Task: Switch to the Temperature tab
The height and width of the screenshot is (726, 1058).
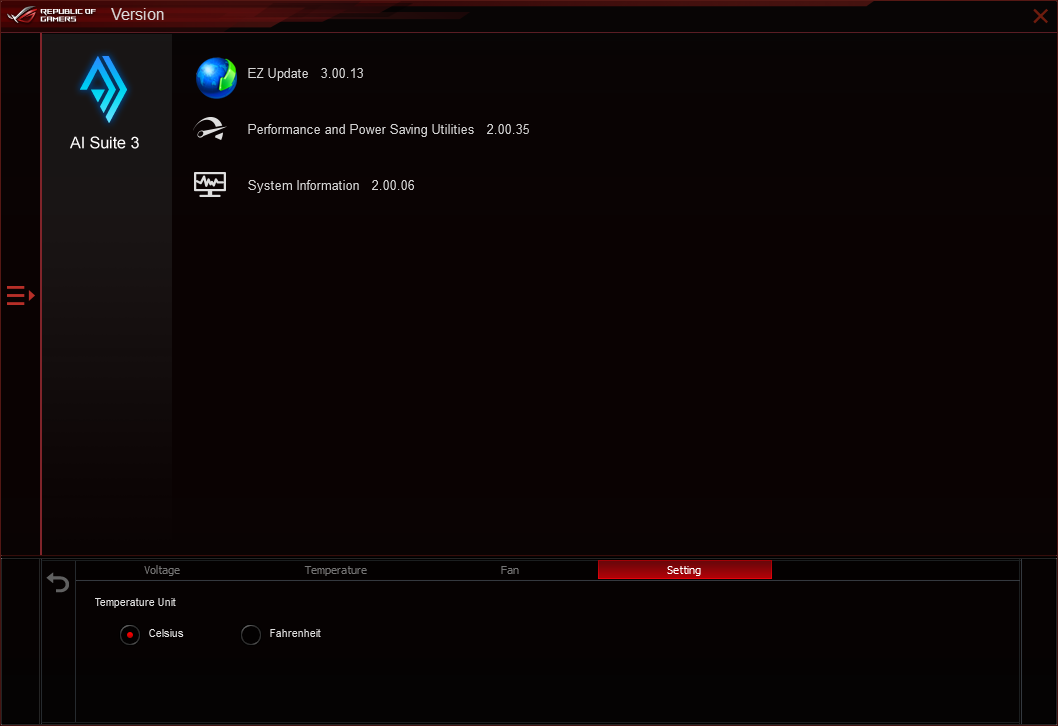Action: point(336,570)
